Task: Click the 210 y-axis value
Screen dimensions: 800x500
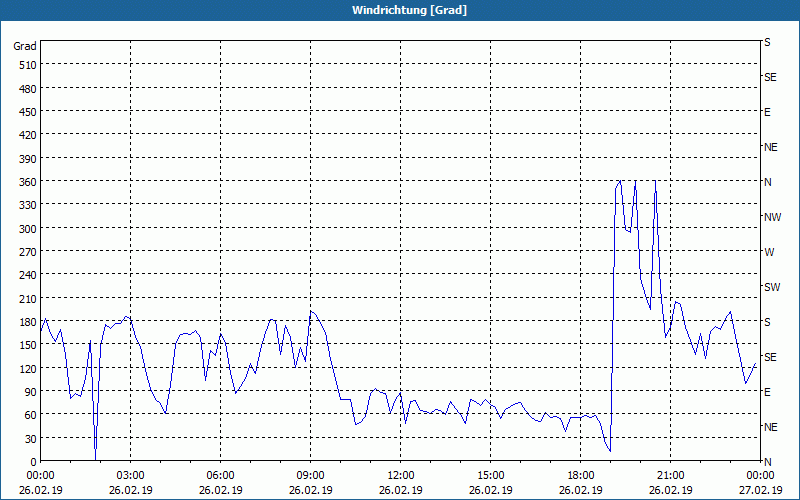Action: 29,298
